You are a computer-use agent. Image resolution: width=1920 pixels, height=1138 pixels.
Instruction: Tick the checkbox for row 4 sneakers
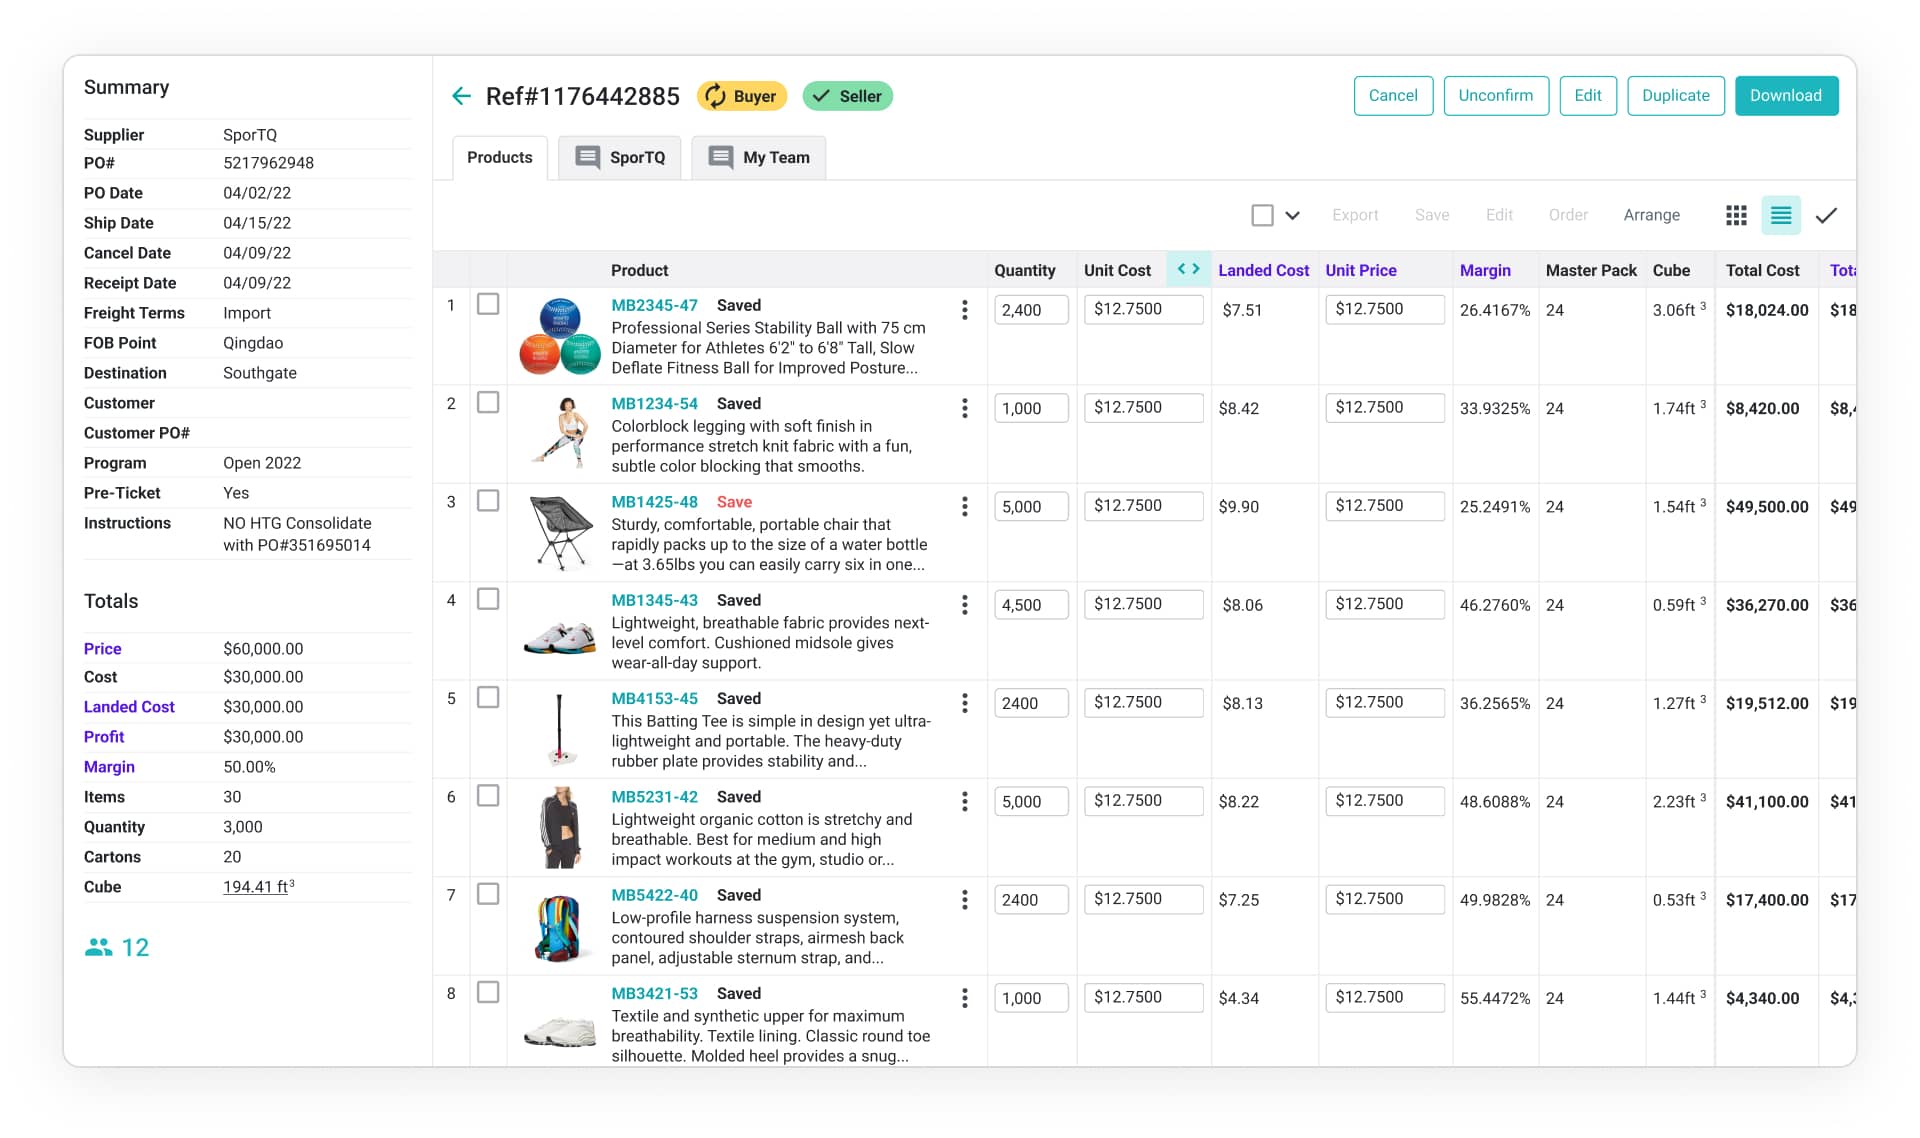488,600
